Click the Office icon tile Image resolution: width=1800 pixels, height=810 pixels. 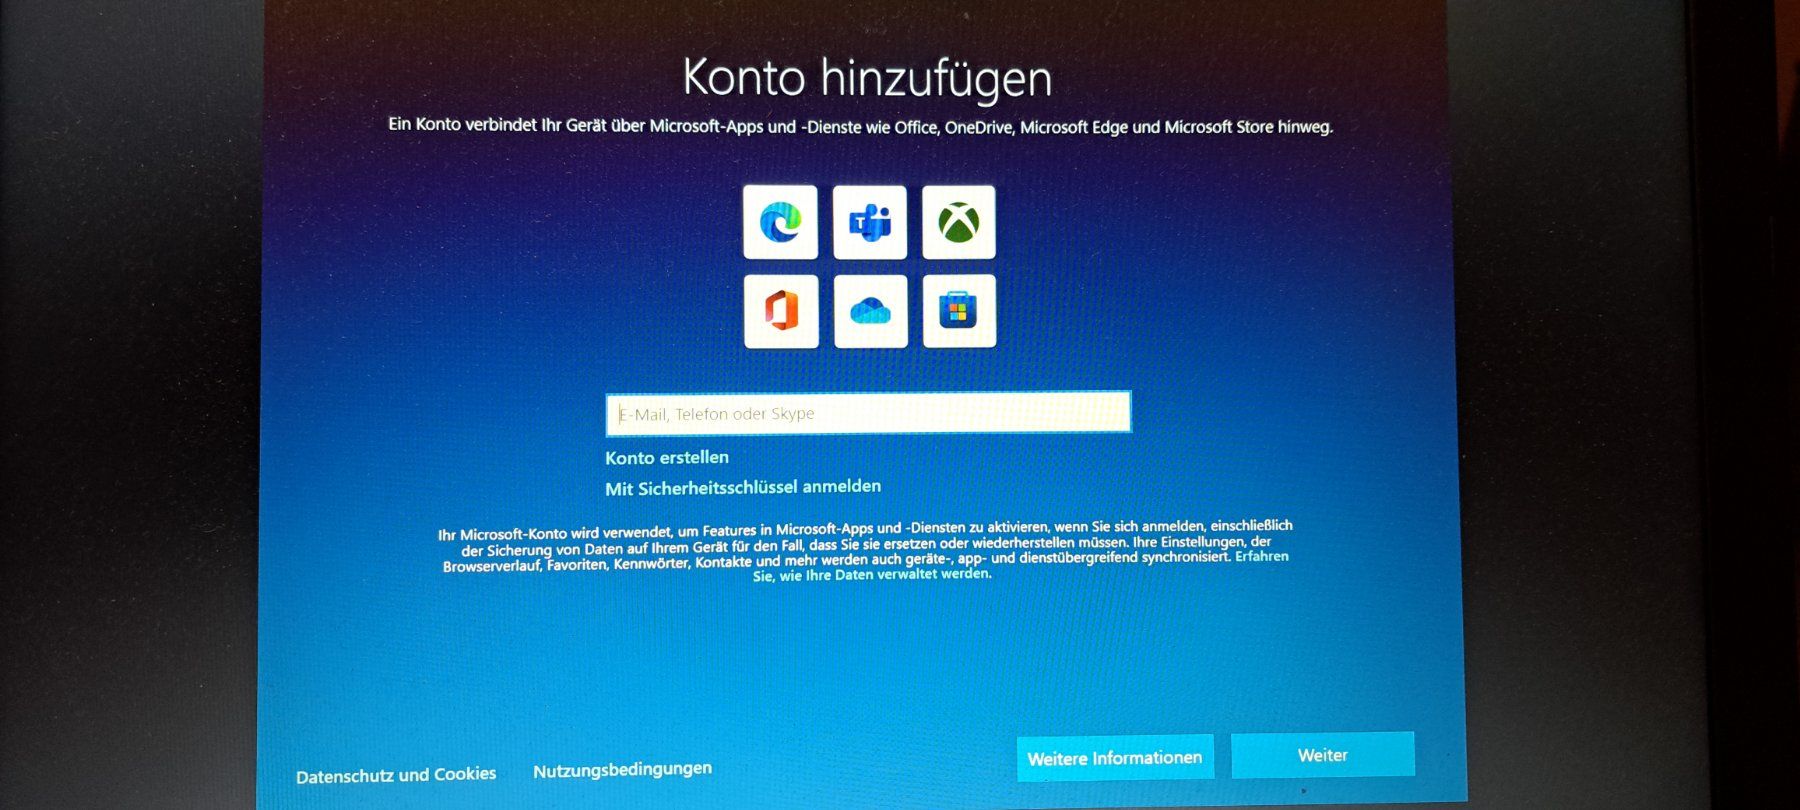[x=781, y=312]
